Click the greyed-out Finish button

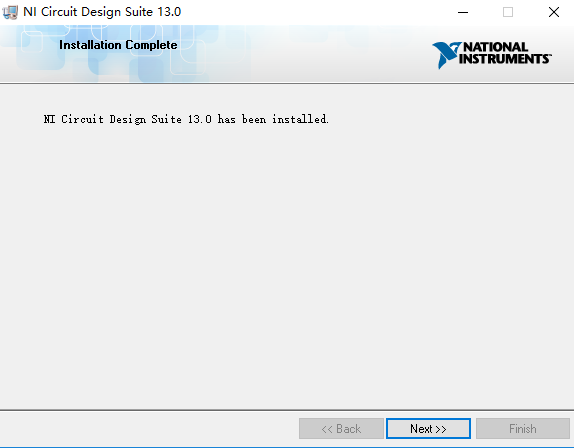point(523,429)
